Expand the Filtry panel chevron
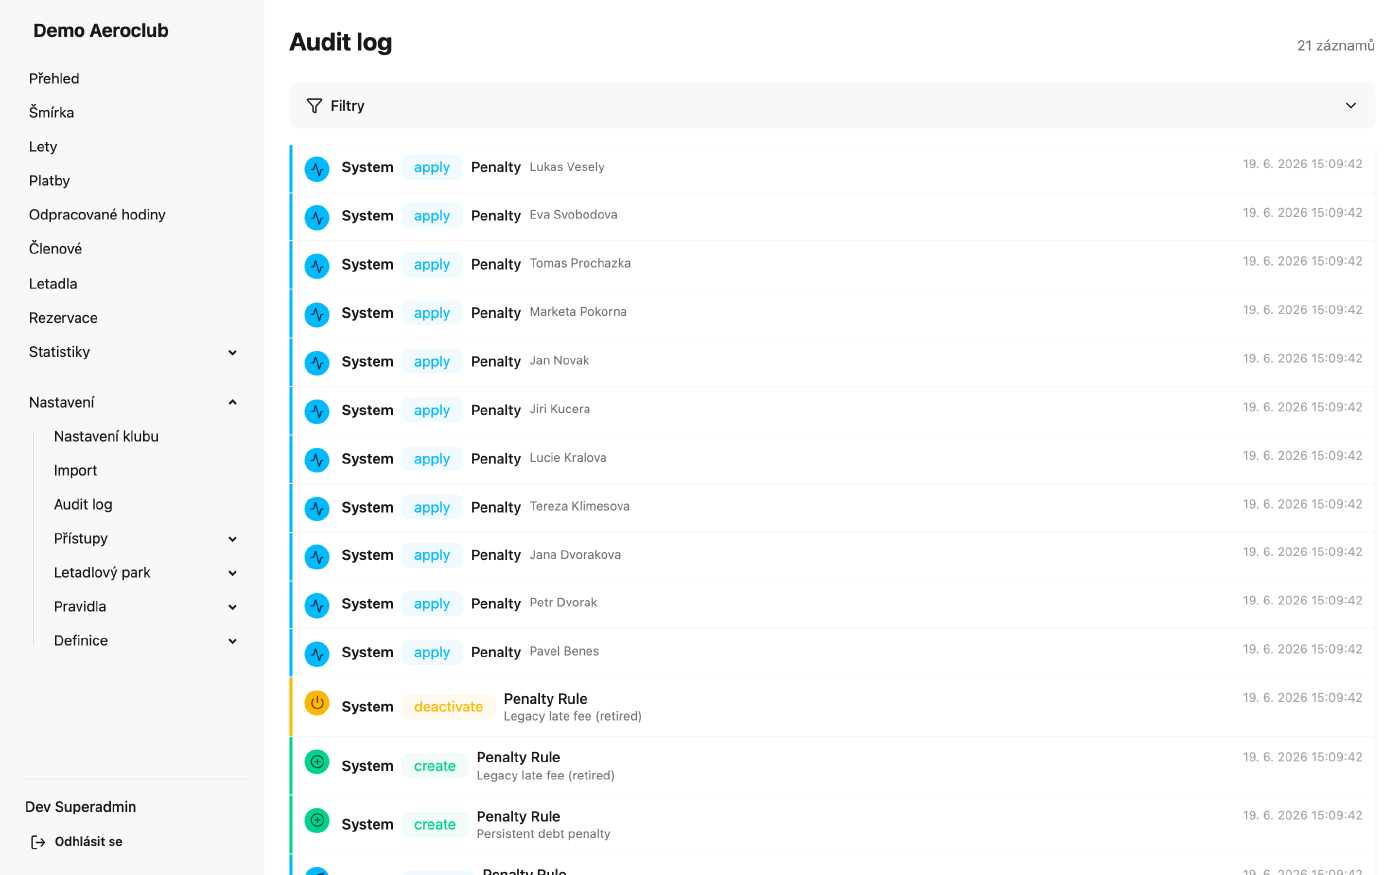This screenshot has height=875, width=1400. pos(1351,106)
